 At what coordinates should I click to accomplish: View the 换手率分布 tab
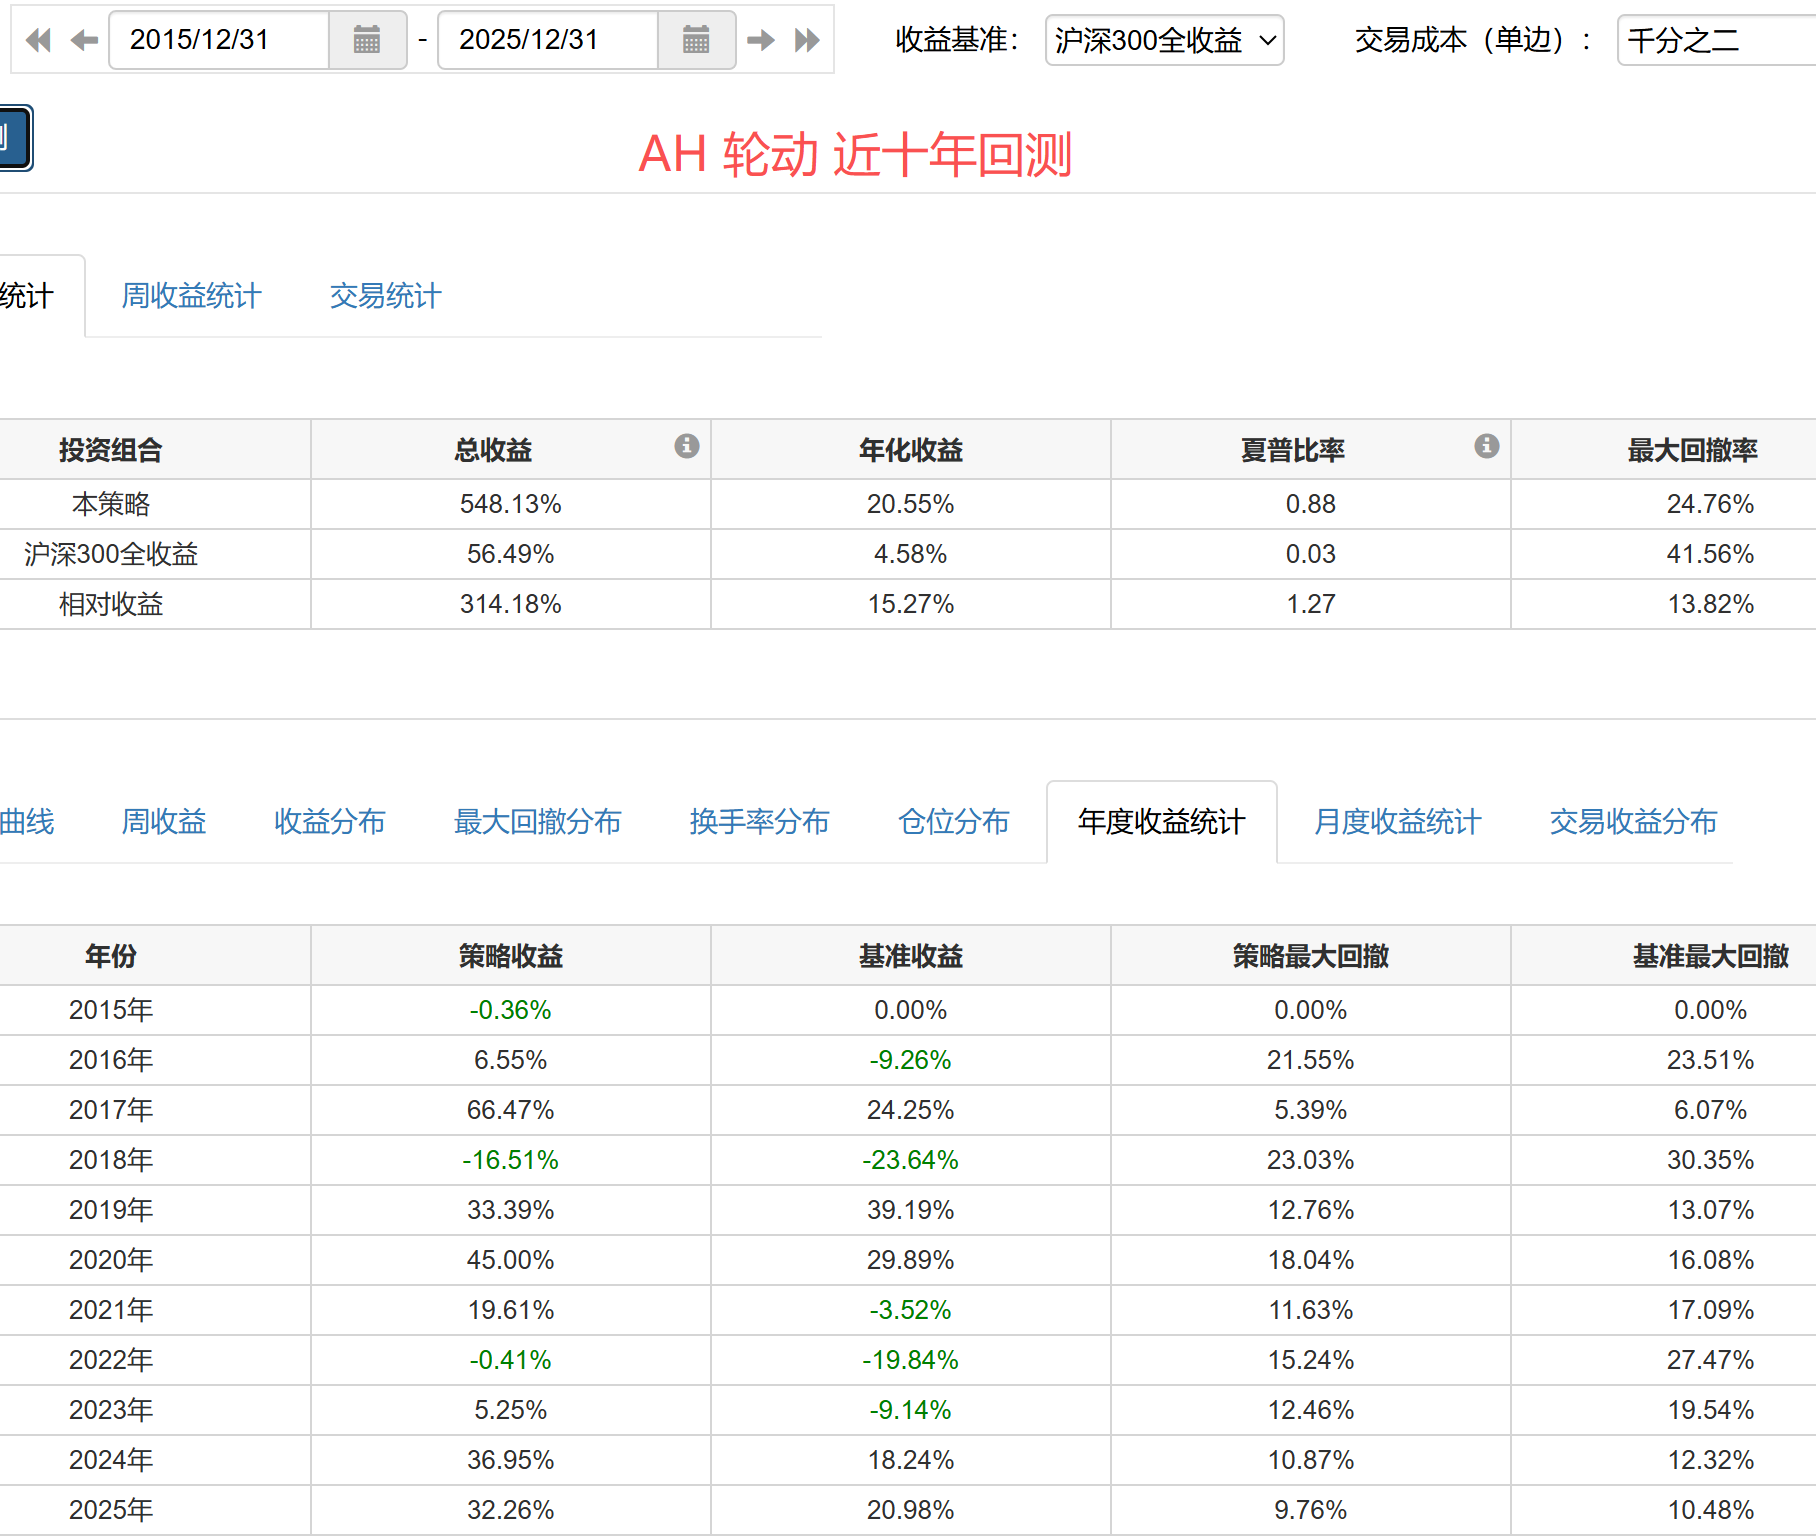point(759,822)
